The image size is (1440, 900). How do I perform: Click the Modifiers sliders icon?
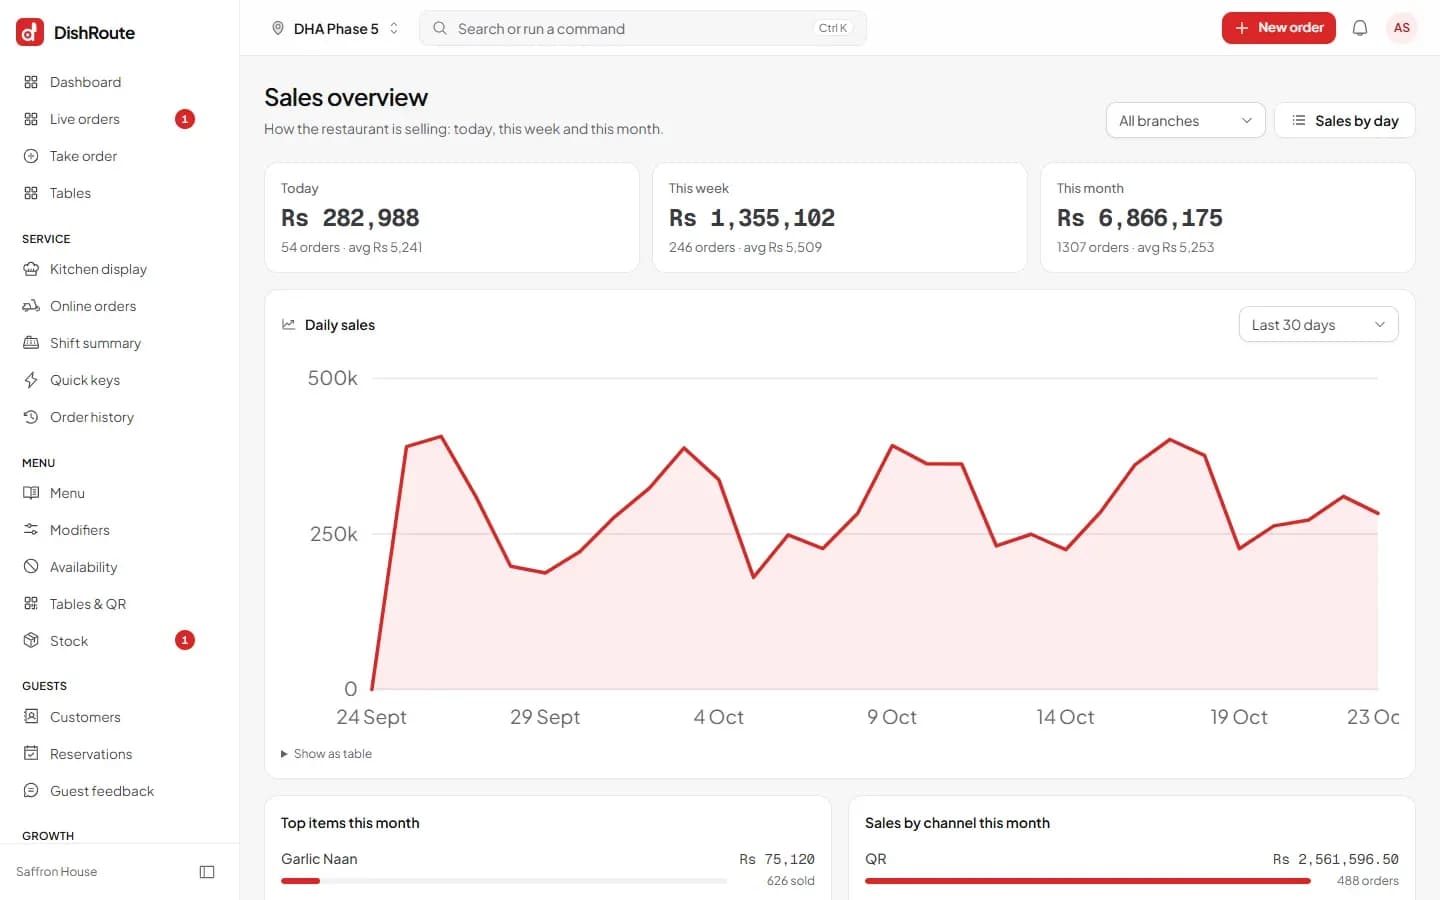click(x=31, y=530)
